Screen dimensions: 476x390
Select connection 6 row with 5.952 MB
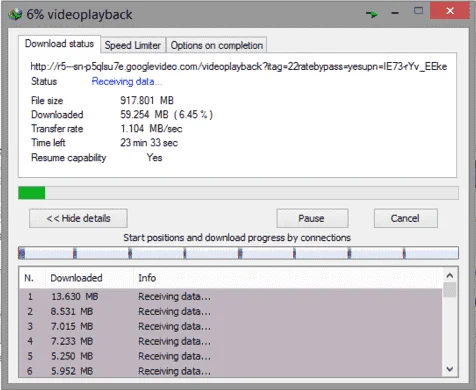point(231,371)
